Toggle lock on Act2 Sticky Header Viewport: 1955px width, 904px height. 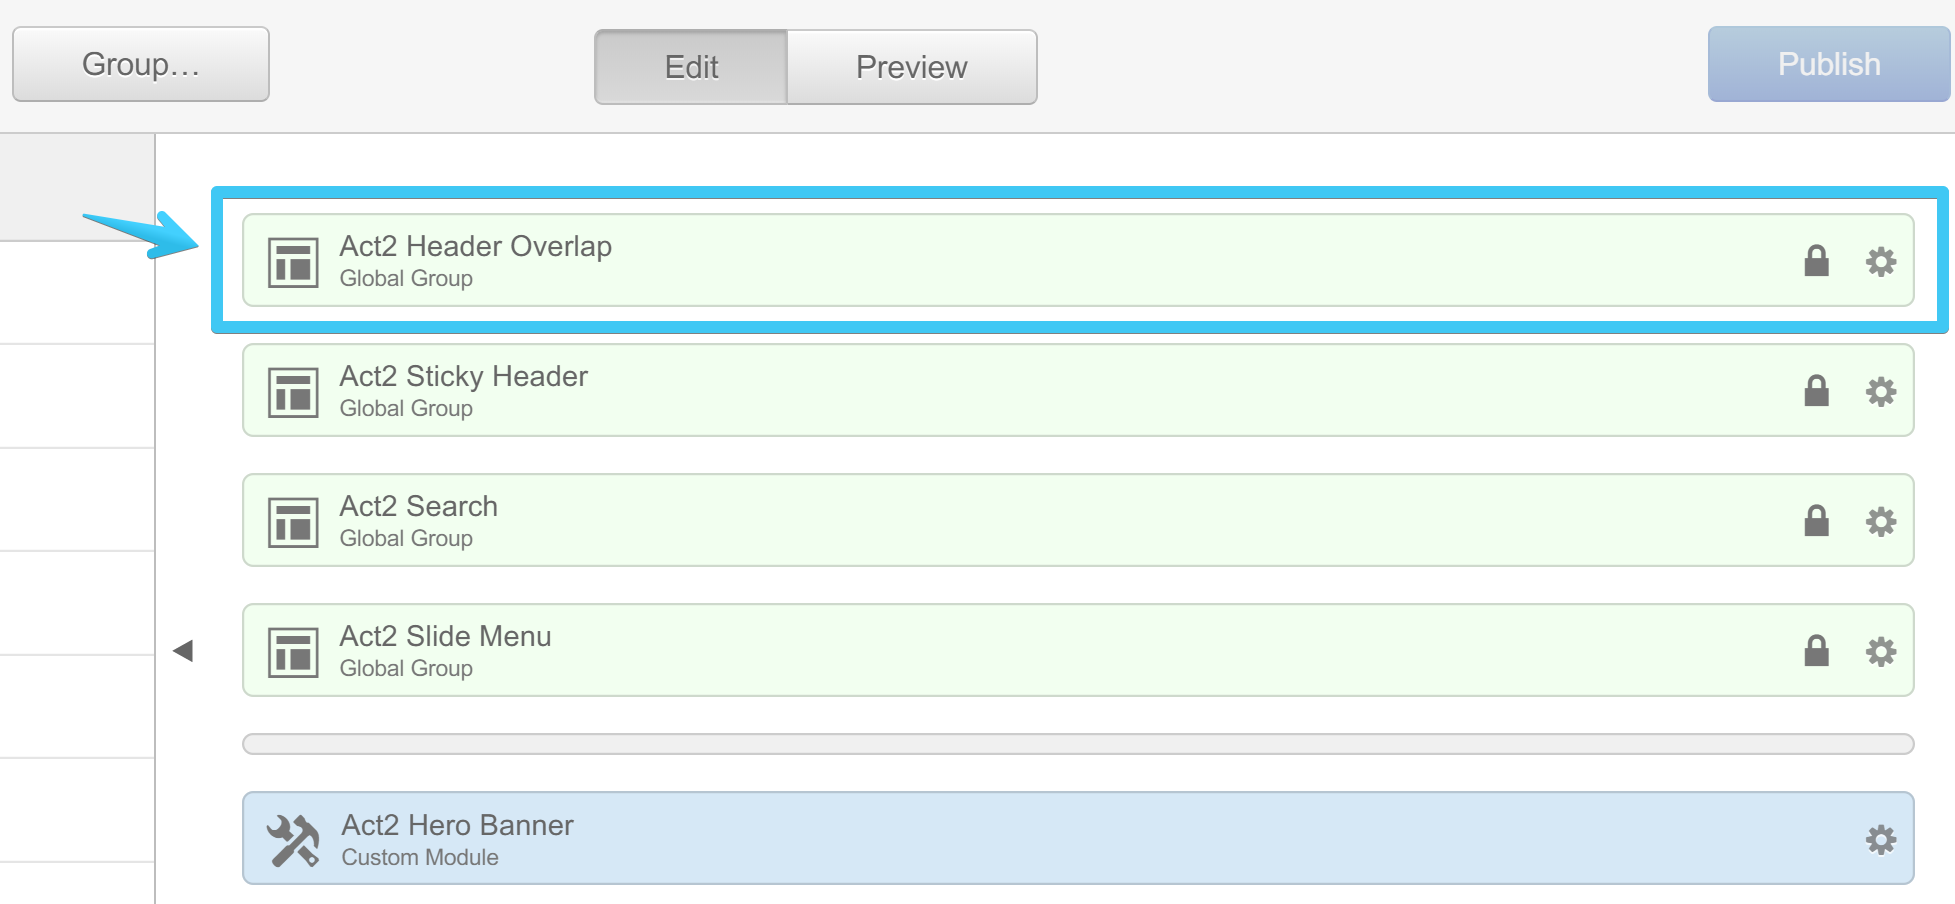point(1816,391)
